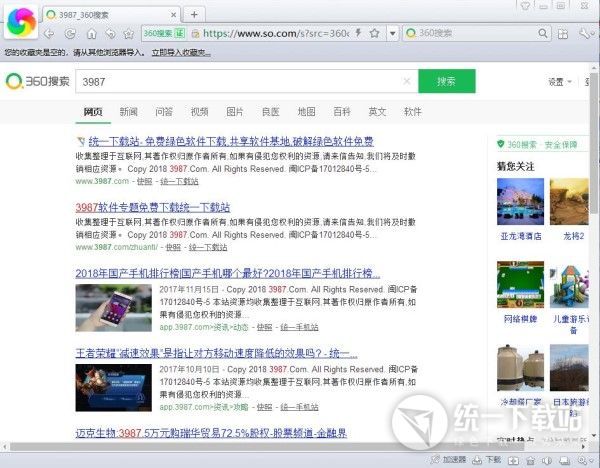600x468 pixels.
Task: Click the undo/restore closed tab icon
Action: click(x=110, y=34)
